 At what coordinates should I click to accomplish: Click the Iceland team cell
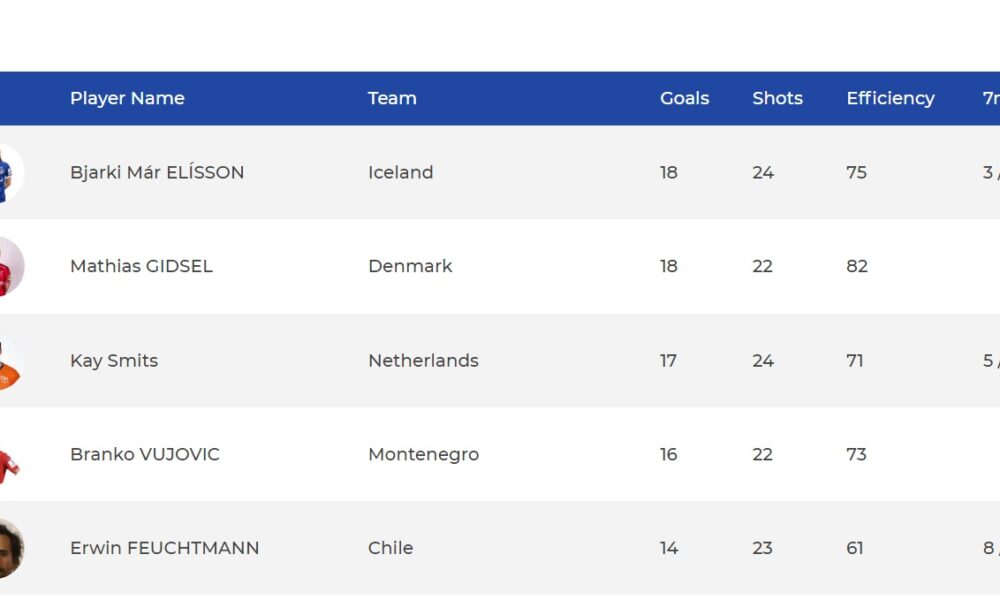pyautogui.click(x=401, y=173)
